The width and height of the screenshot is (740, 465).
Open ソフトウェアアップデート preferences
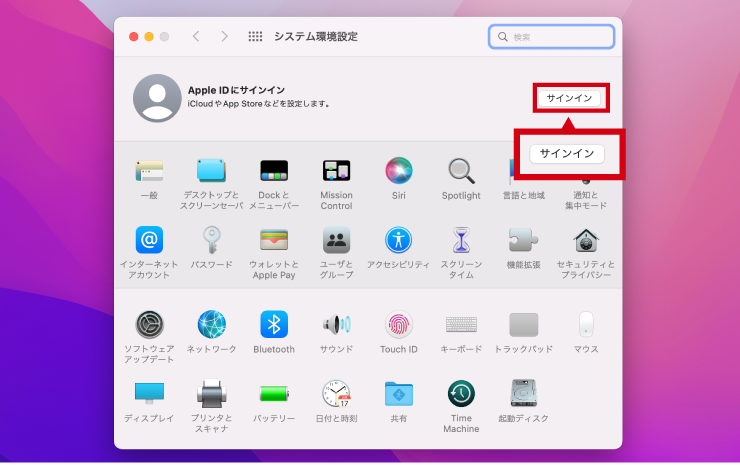click(149, 325)
